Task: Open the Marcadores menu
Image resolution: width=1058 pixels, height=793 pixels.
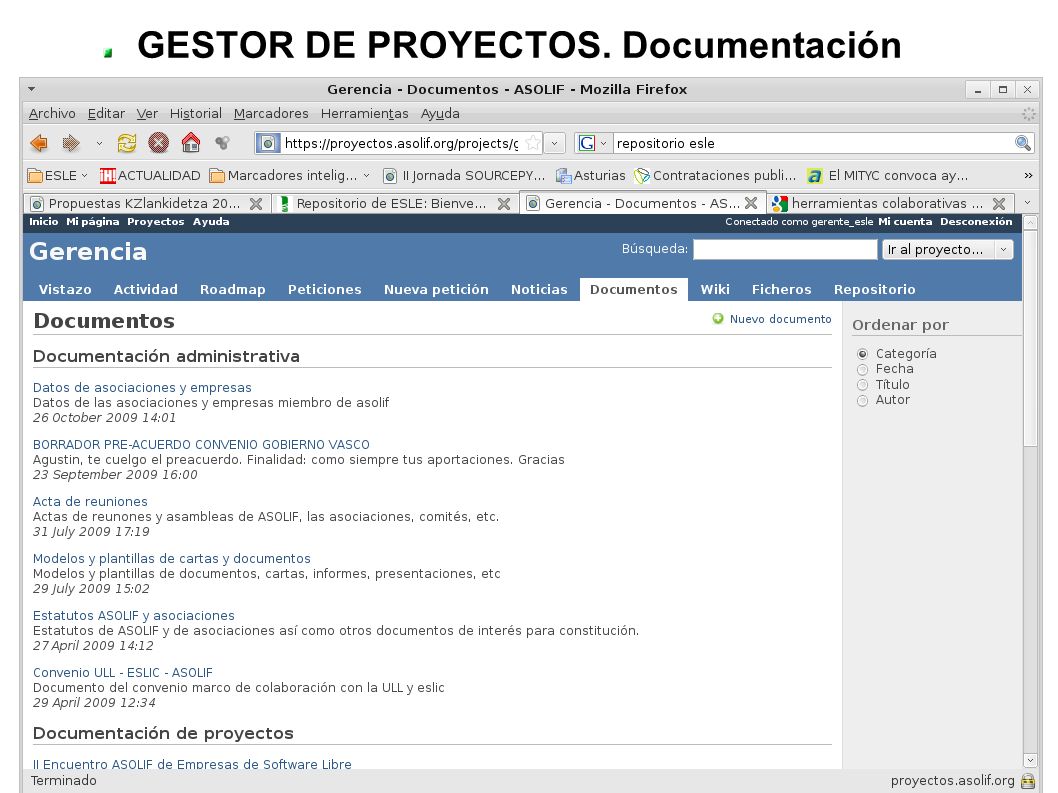Action: [271, 113]
